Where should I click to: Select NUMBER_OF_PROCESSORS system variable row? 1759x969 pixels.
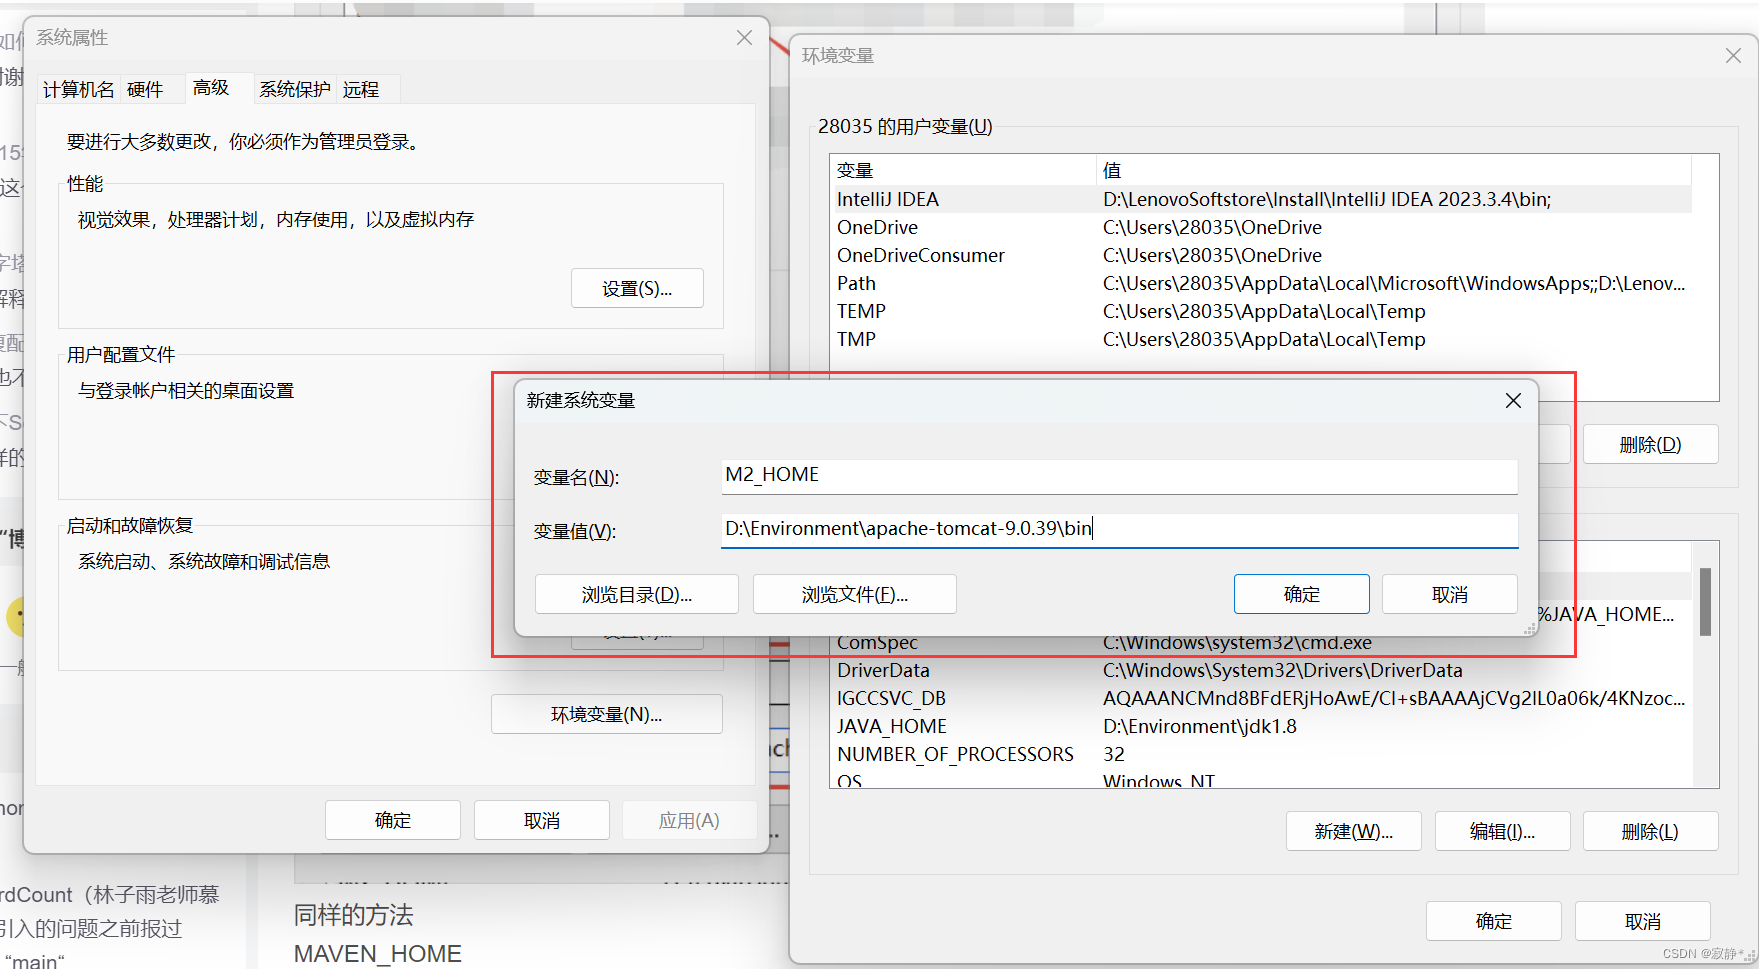(x=1262, y=754)
